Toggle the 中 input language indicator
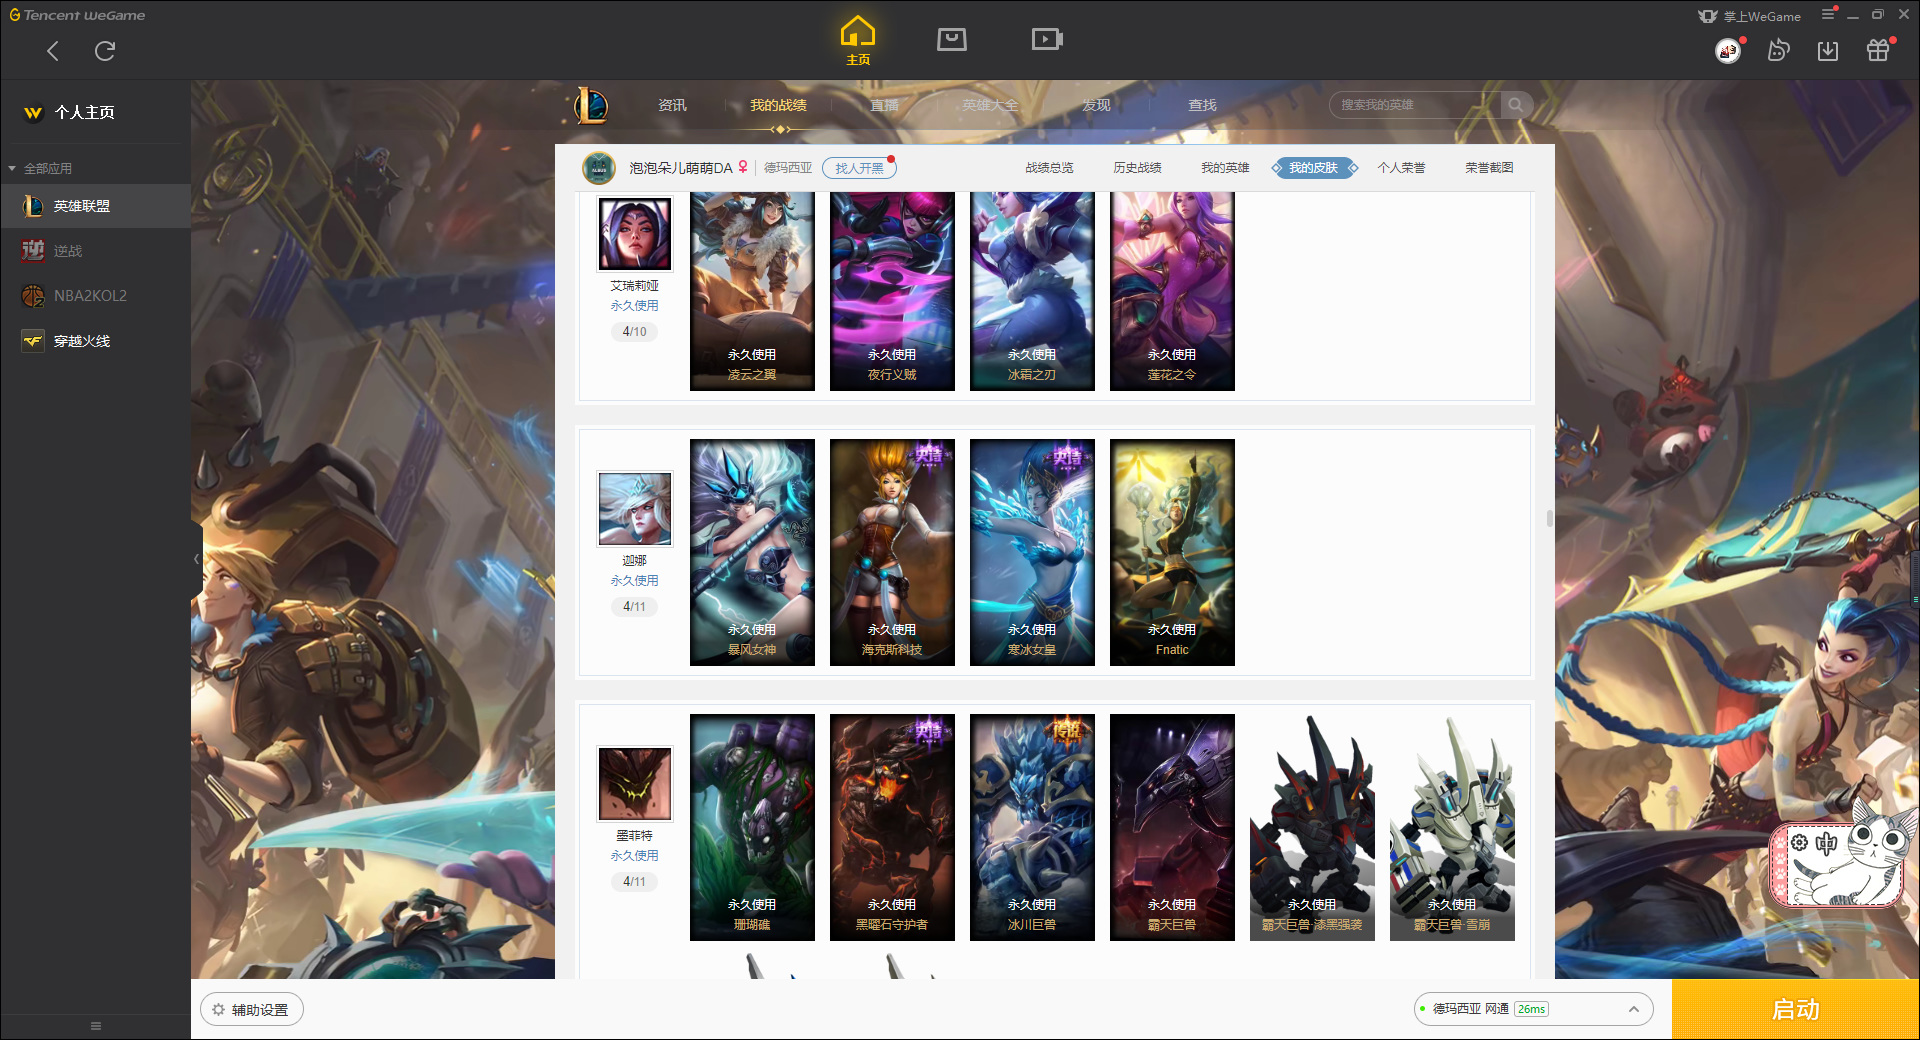The image size is (1920, 1040). click(1826, 843)
